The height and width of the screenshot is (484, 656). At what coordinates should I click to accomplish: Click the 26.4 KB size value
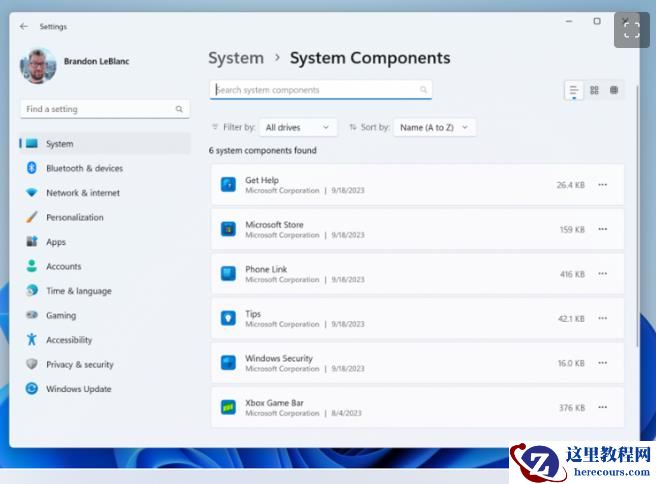click(x=571, y=185)
